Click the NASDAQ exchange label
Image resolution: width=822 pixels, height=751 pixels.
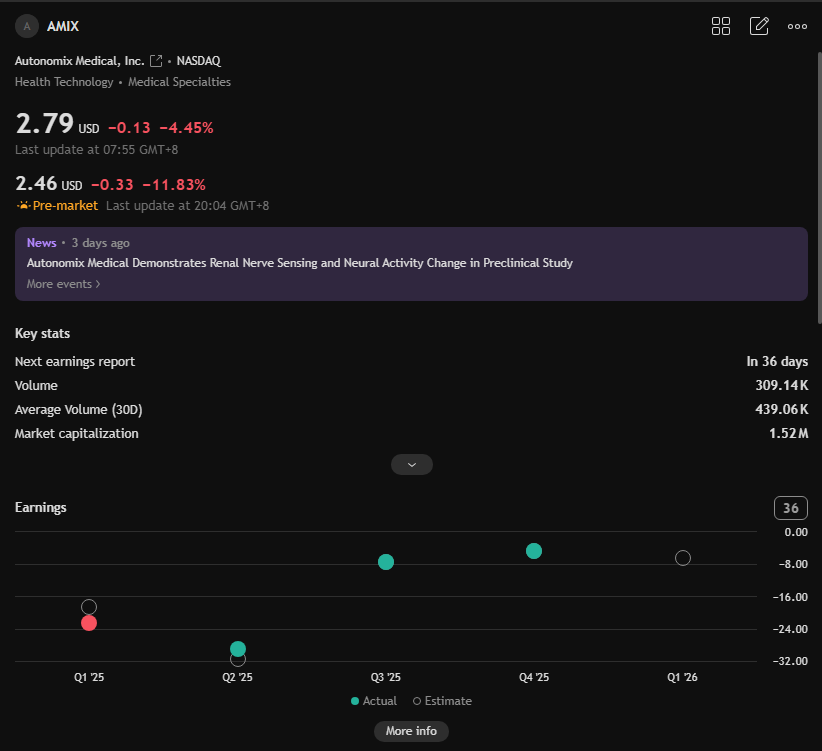tap(198, 61)
